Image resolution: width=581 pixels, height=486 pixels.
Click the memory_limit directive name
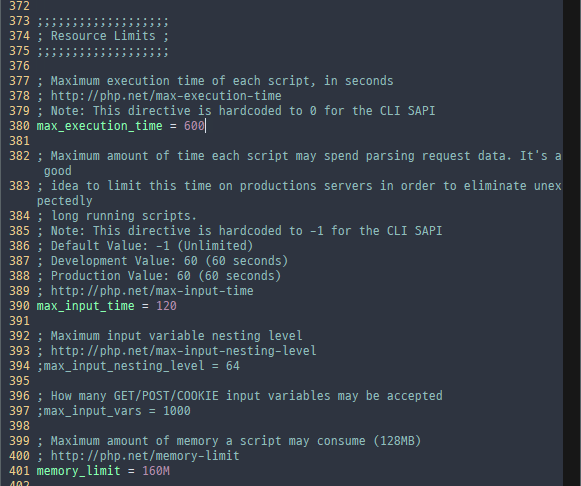79,471
